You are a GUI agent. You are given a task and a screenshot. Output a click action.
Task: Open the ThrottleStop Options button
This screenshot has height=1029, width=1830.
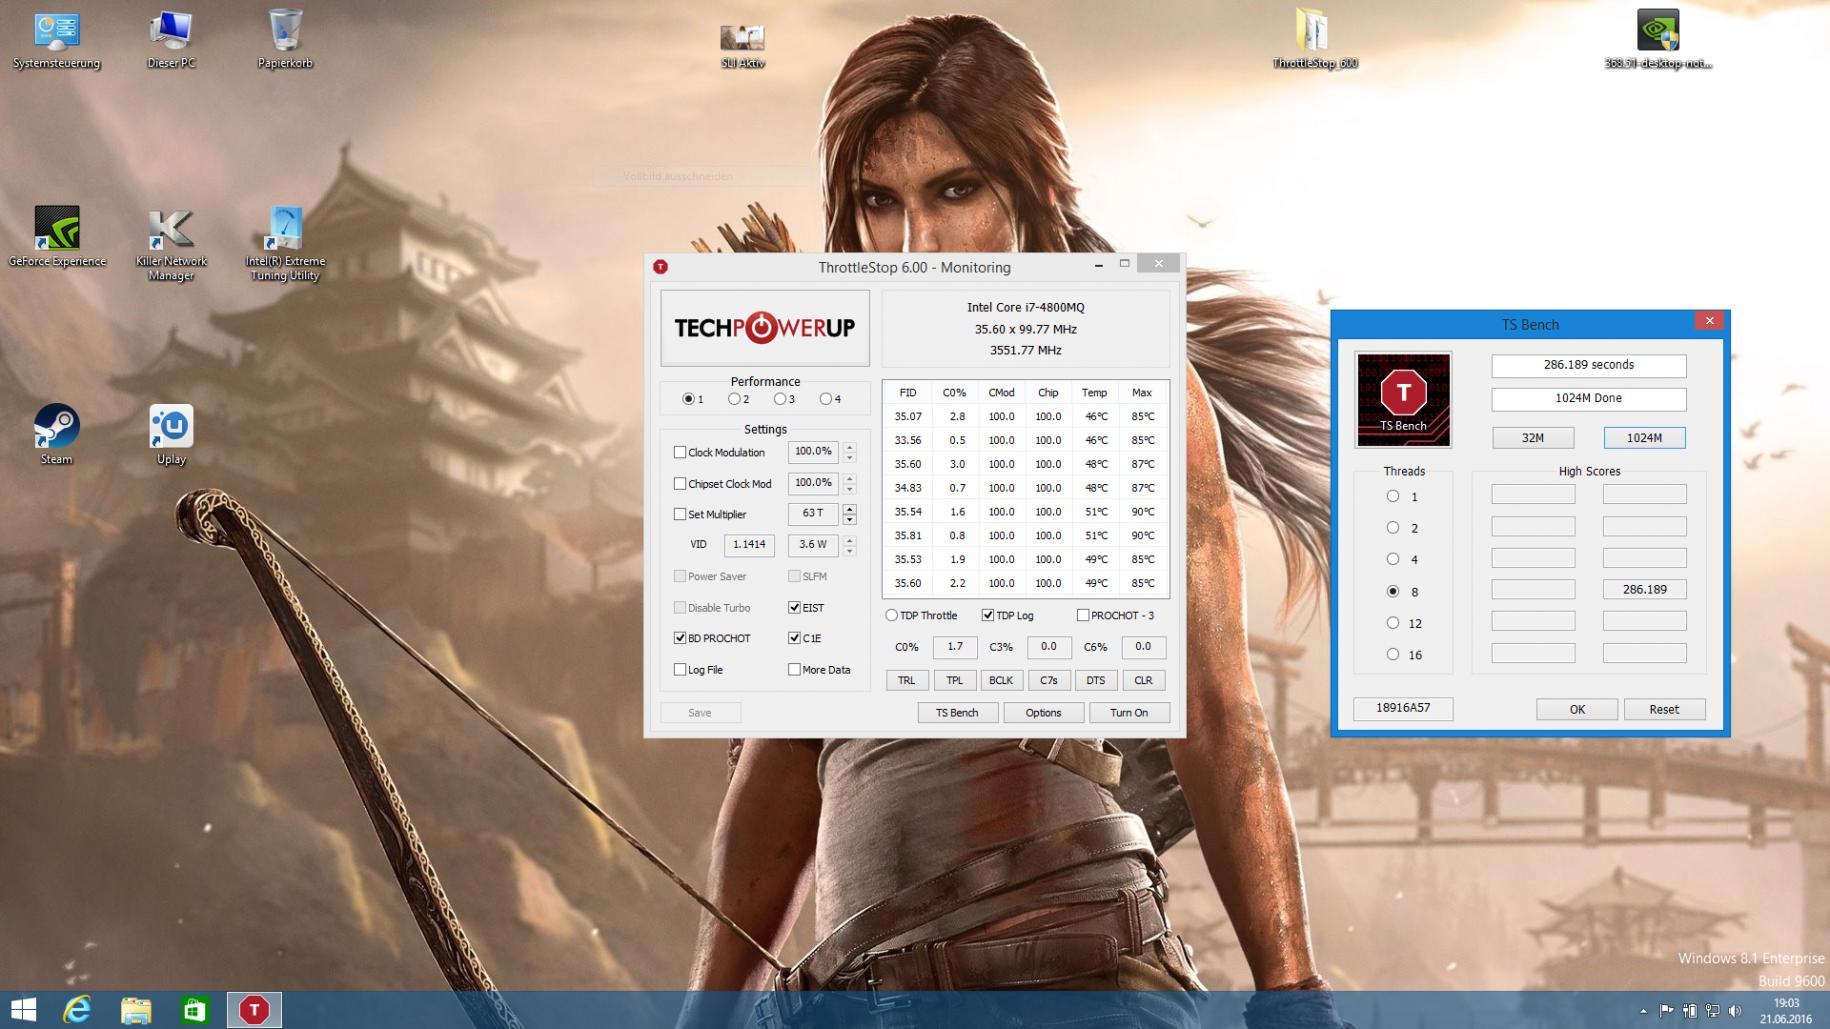1043,713
